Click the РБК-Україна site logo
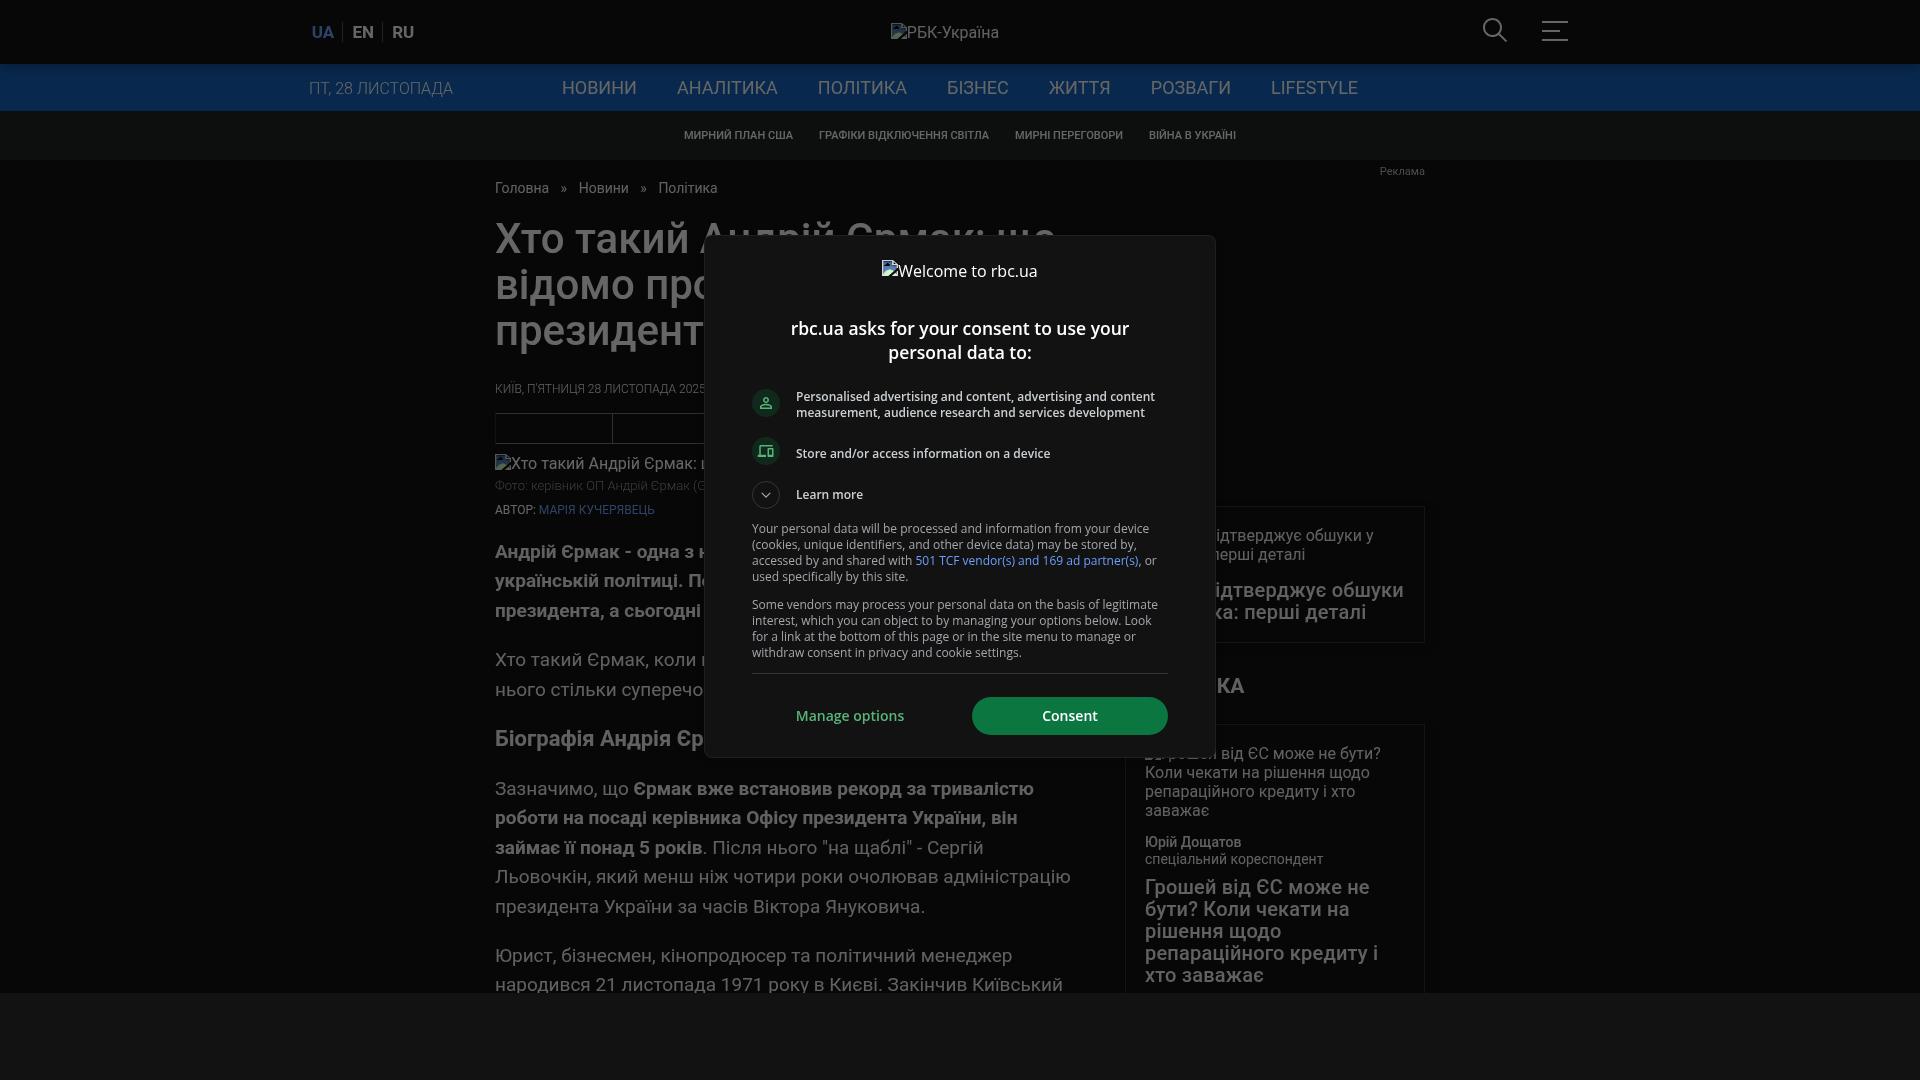This screenshot has width=1920, height=1080. click(x=944, y=32)
